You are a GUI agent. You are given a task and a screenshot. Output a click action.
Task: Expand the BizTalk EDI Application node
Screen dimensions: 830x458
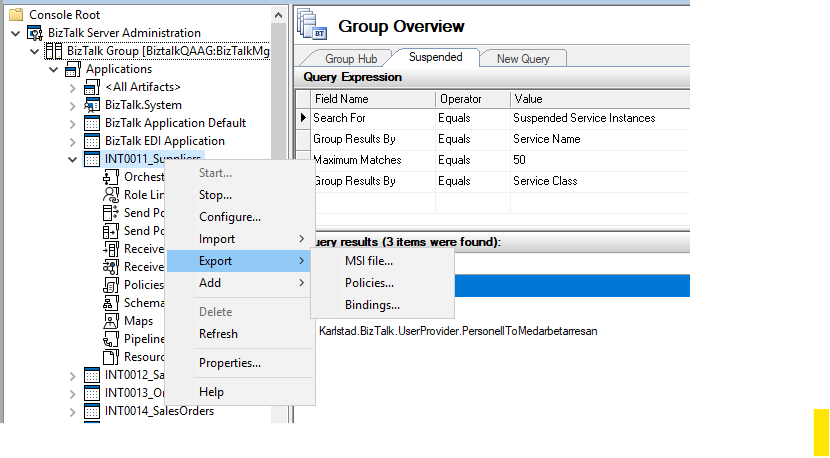pyautogui.click(x=73, y=142)
